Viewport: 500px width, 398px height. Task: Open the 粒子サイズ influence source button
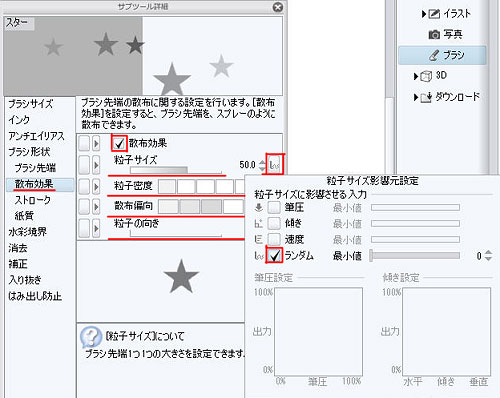coord(275,164)
